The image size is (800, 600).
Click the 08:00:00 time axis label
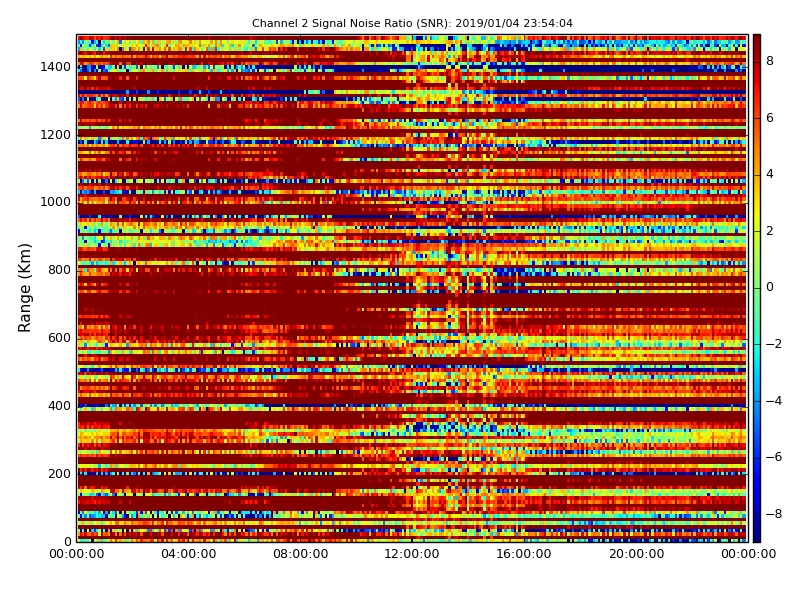301,554
